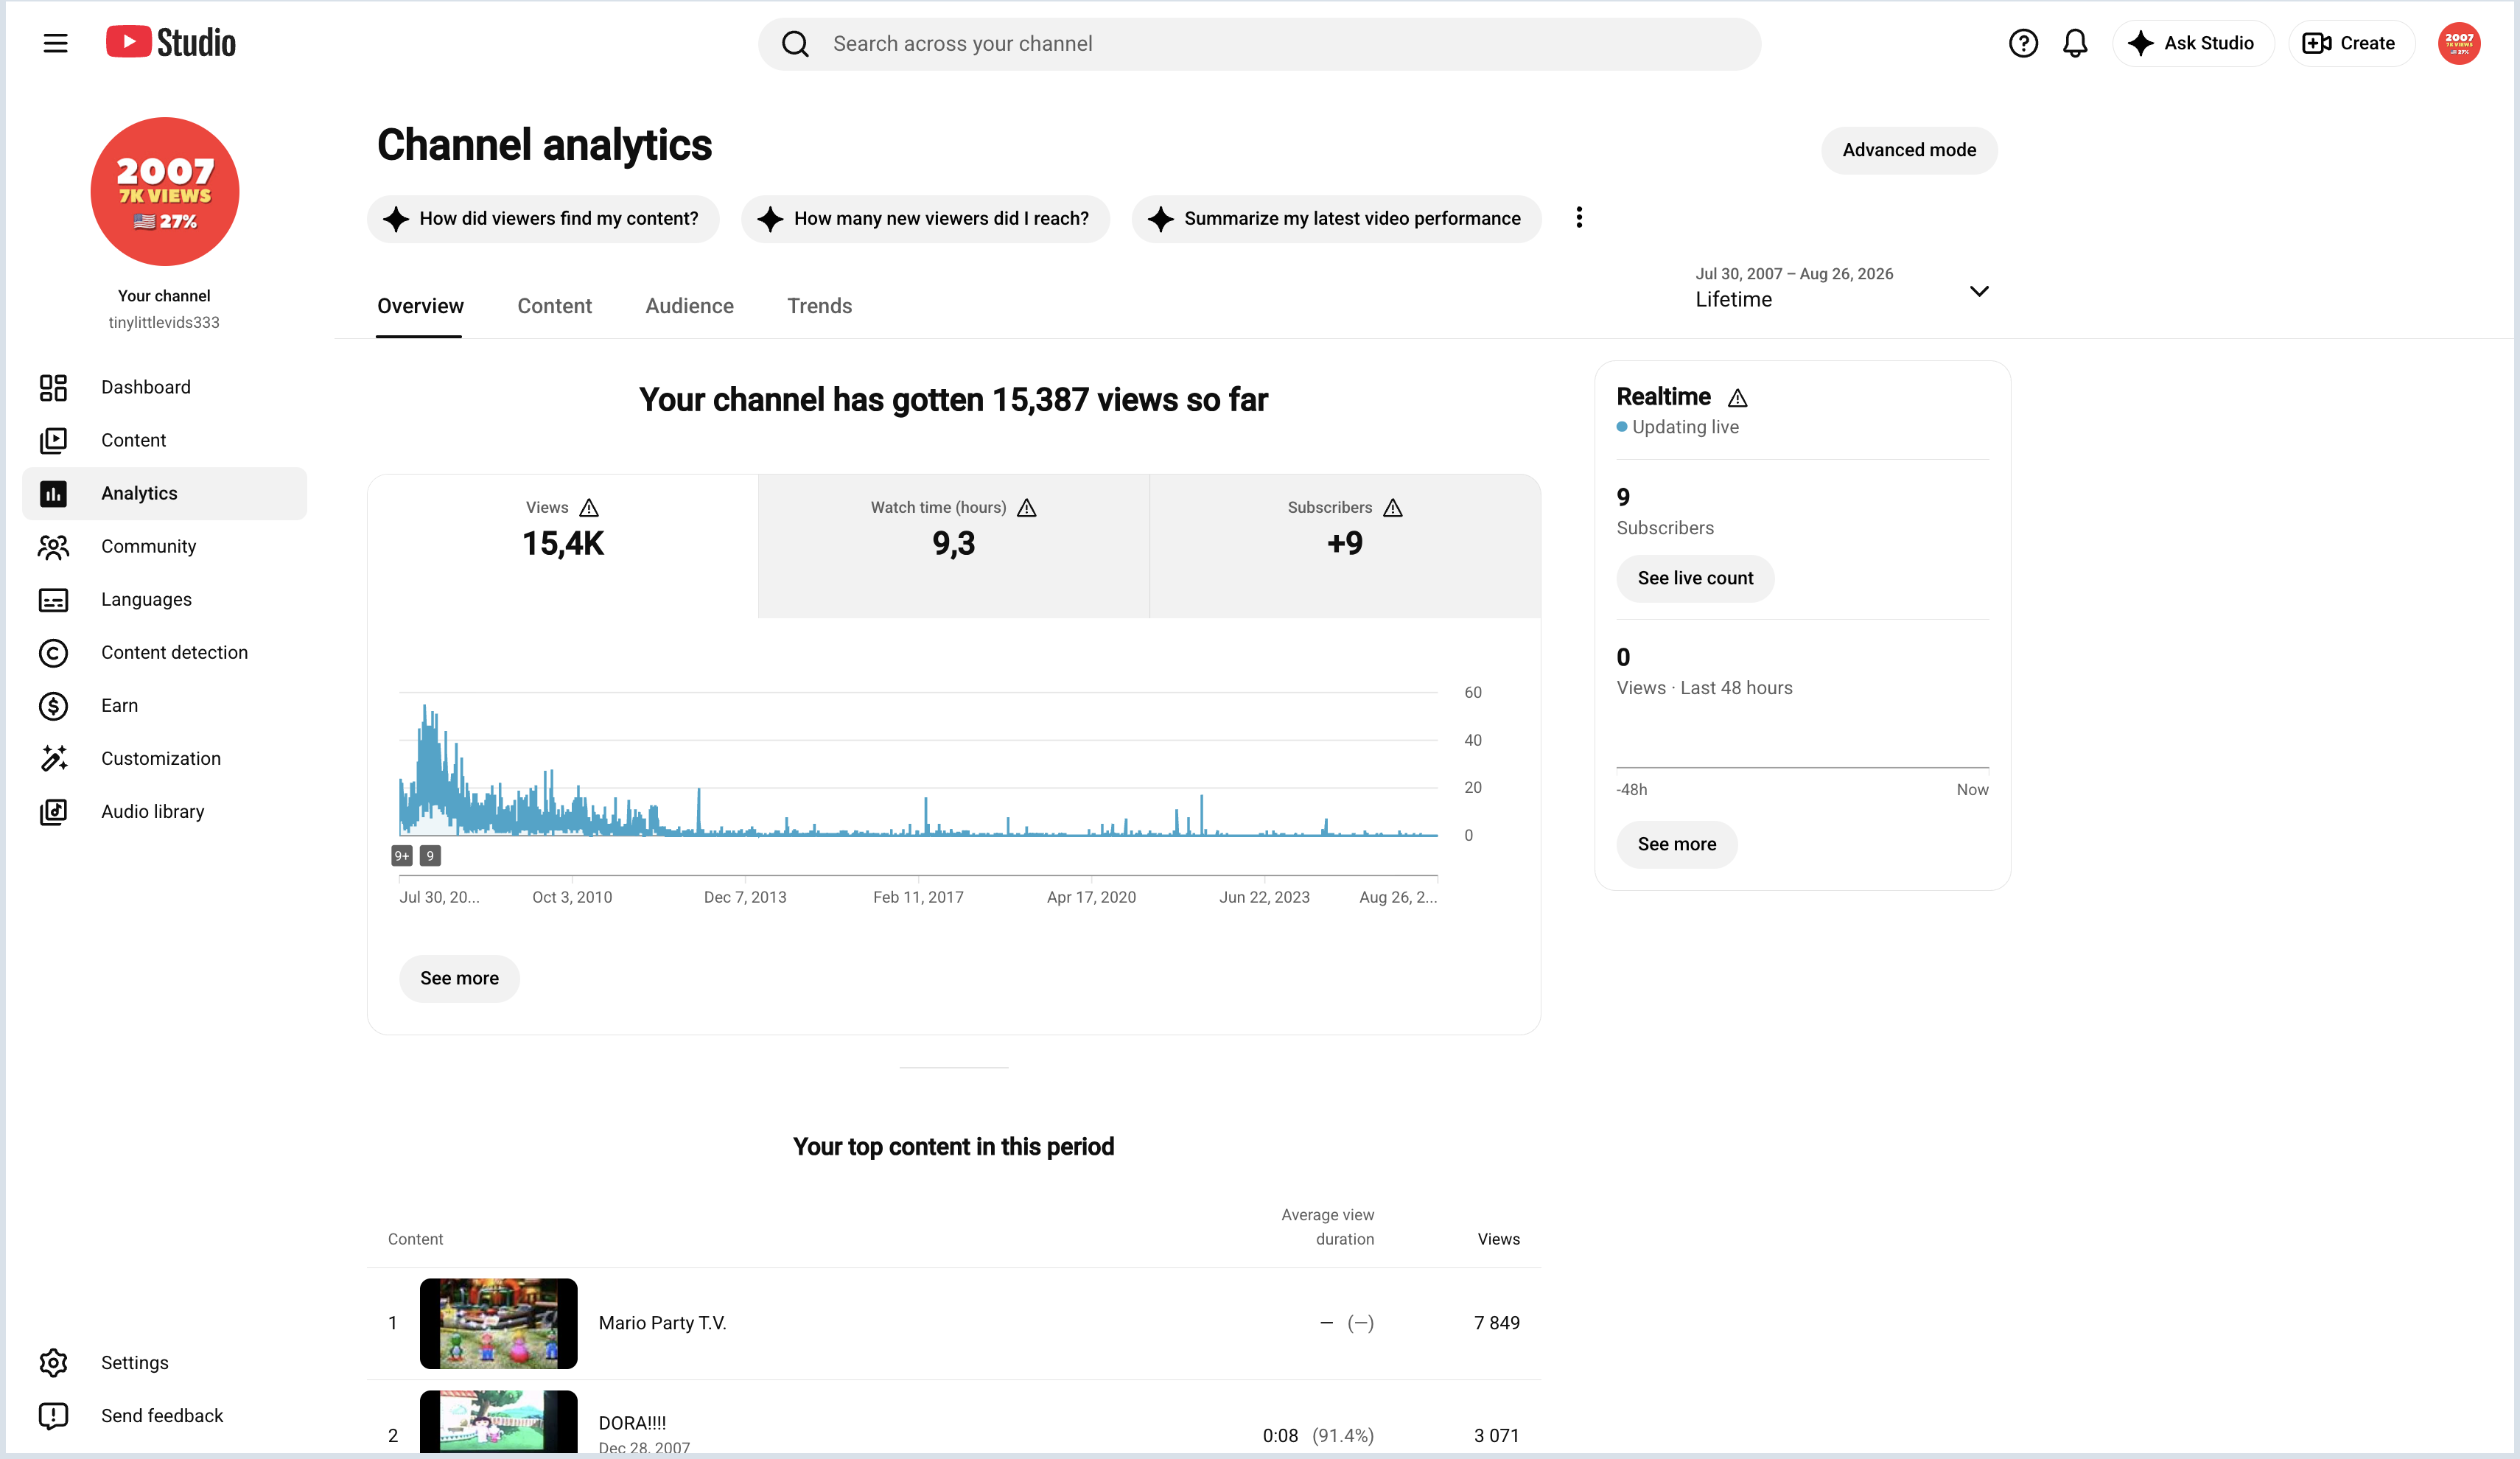This screenshot has width=2520, height=1459.
Task: Open the DORA!!!! video thumbnail
Action: tap(498, 1421)
